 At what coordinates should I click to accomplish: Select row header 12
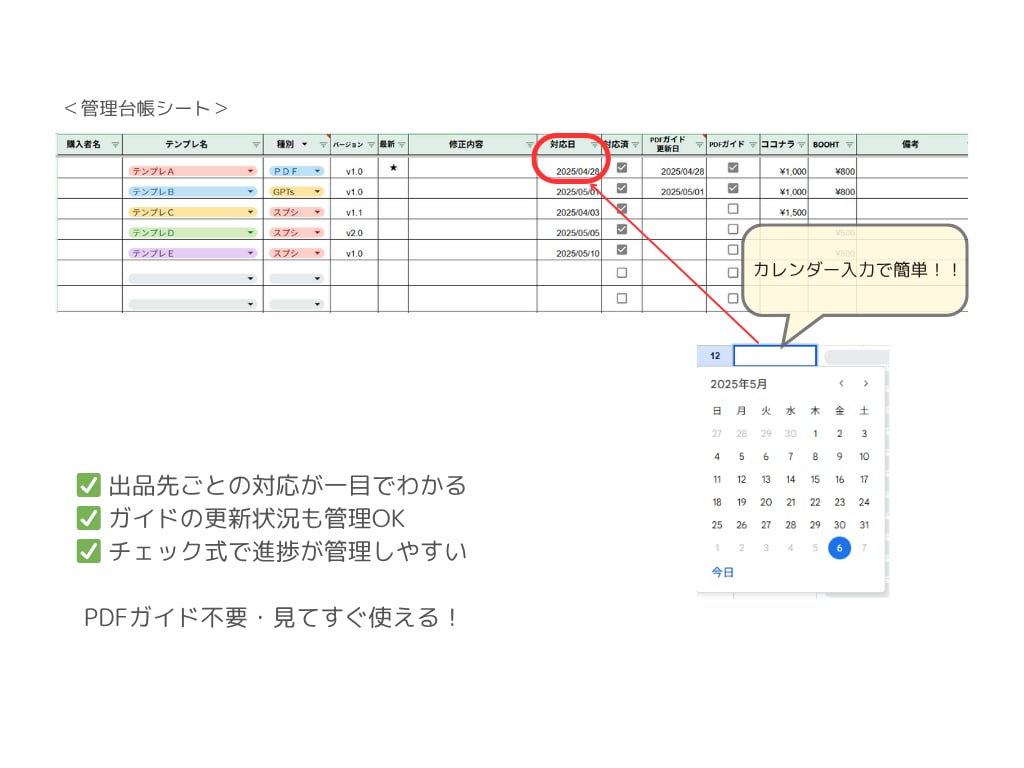tap(715, 355)
